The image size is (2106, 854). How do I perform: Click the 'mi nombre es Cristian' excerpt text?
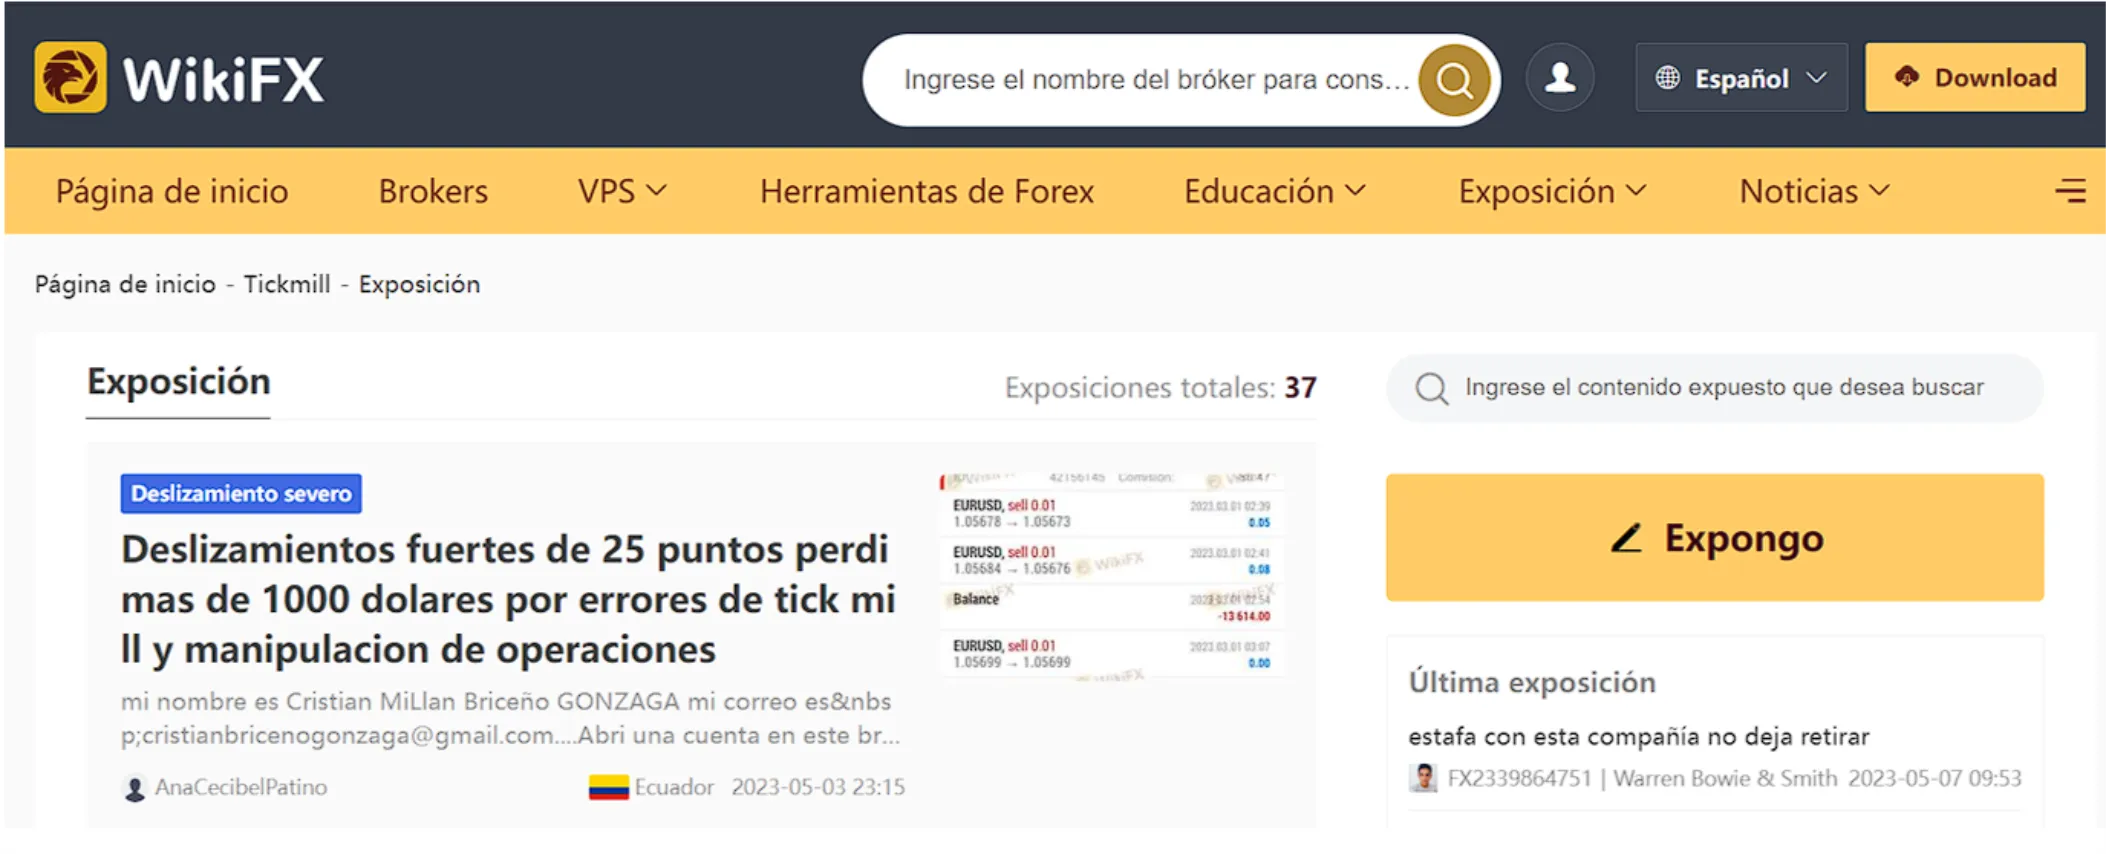(x=510, y=718)
